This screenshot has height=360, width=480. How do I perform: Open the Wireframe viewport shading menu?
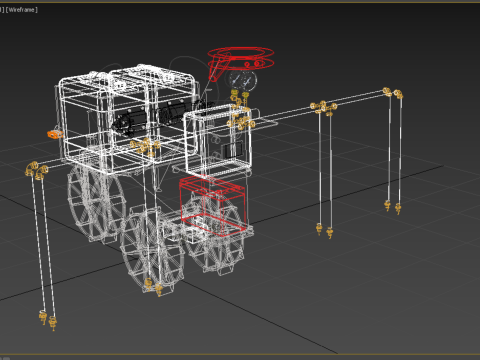pyautogui.click(x=22, y=10)
